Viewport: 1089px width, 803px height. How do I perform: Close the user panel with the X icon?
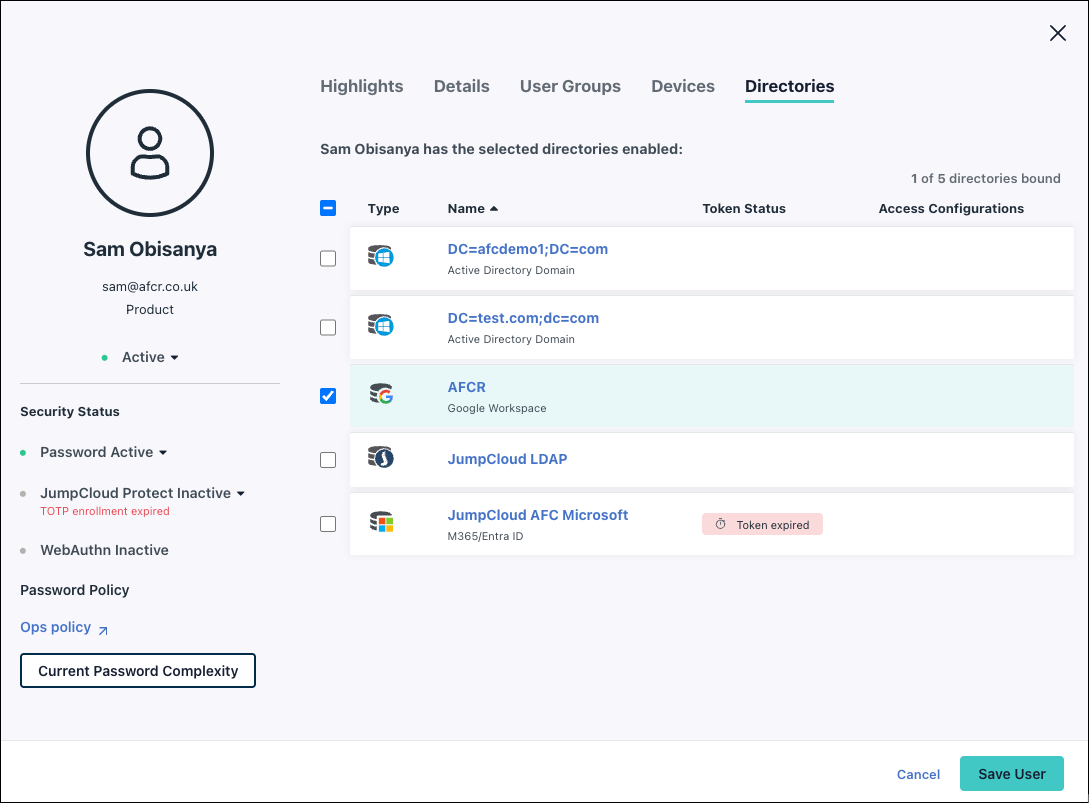(x=1057, y=33)
